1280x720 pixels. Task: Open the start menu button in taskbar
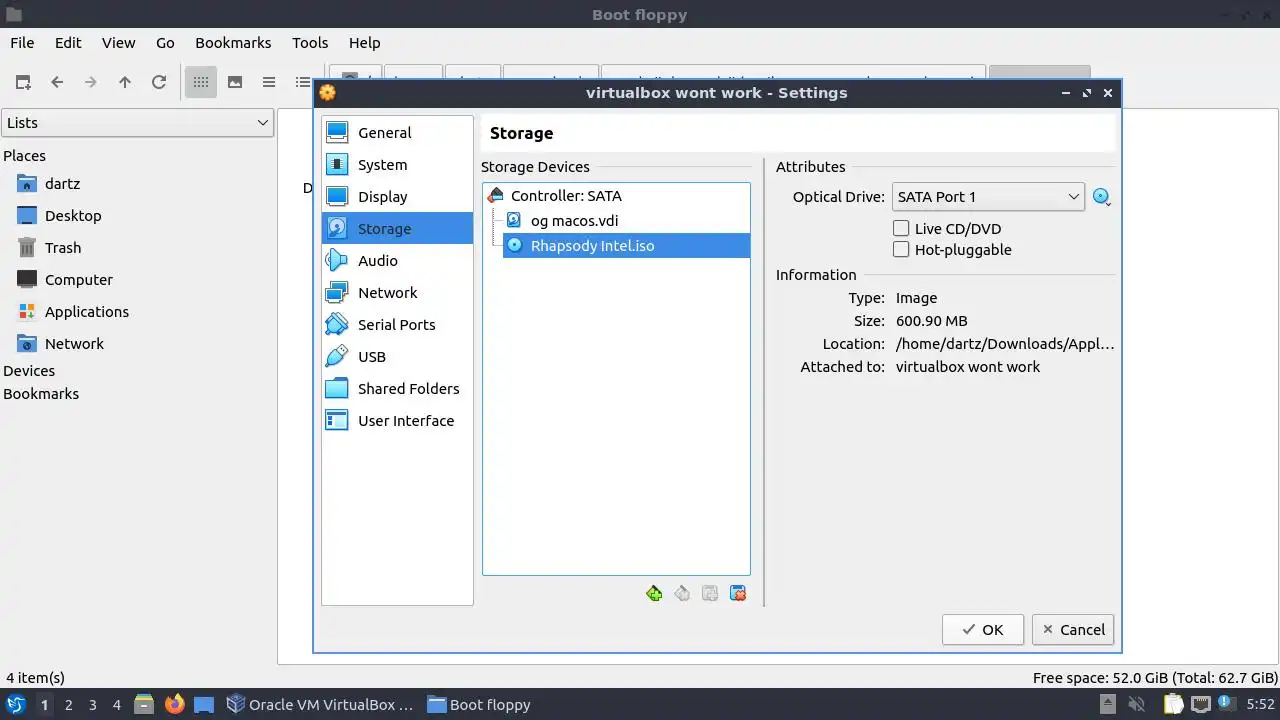point(16,704)
